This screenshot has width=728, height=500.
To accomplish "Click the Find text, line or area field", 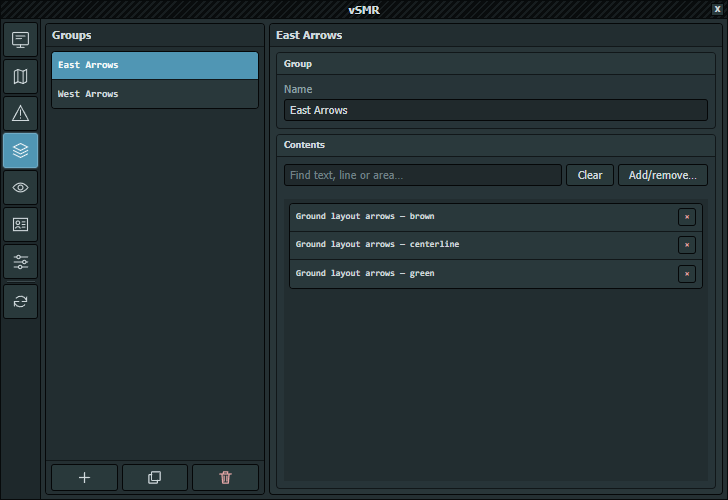I will [422, 175].
